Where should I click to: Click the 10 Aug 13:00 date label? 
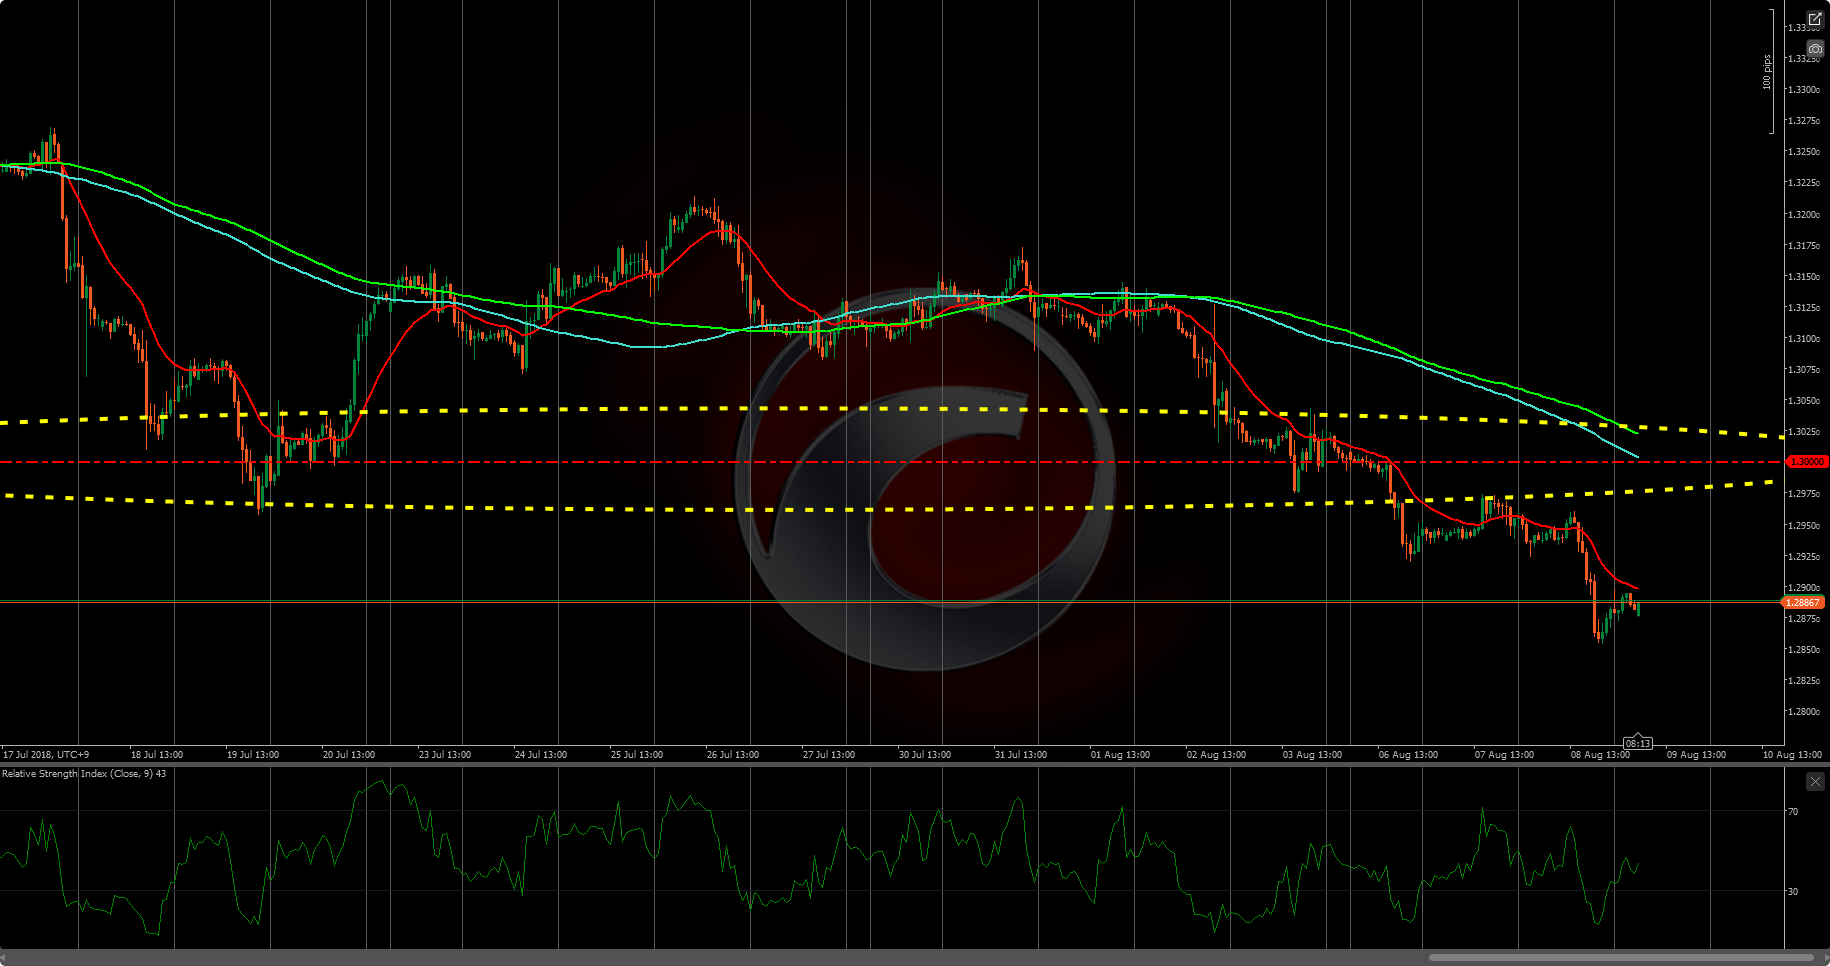tap(1793, 755)
